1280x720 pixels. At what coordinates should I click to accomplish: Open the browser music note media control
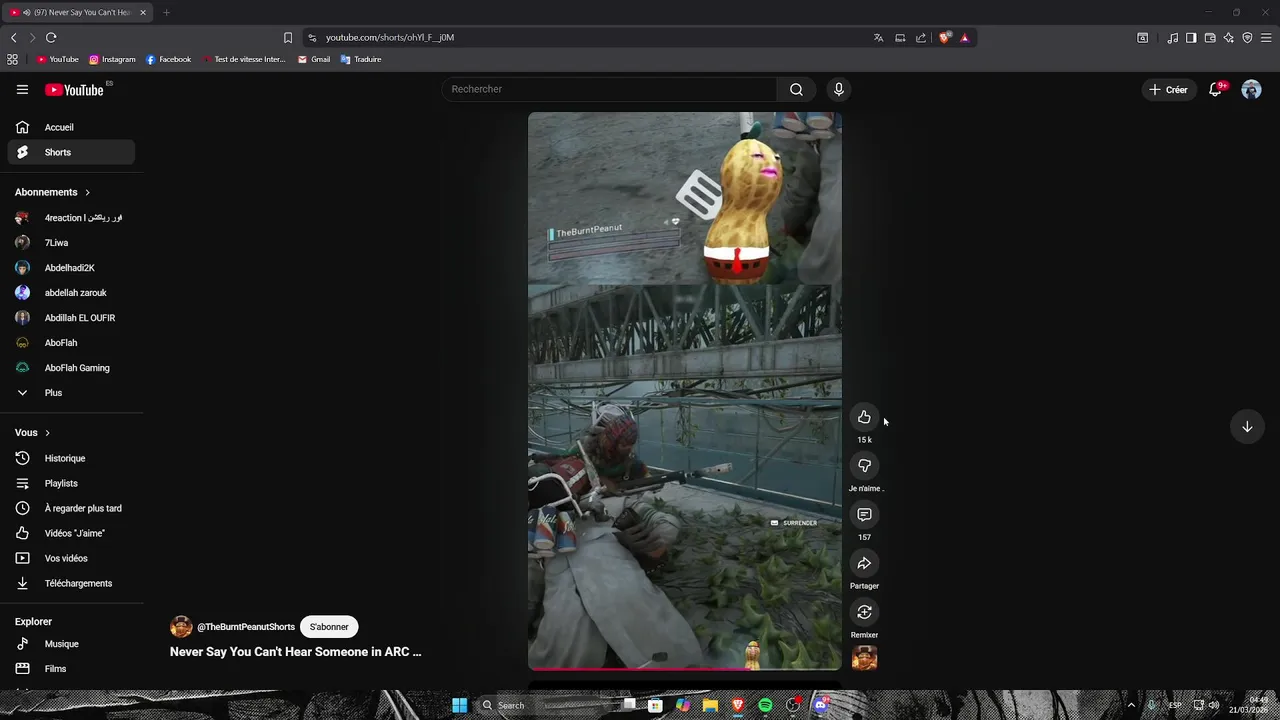(1172, 38)
